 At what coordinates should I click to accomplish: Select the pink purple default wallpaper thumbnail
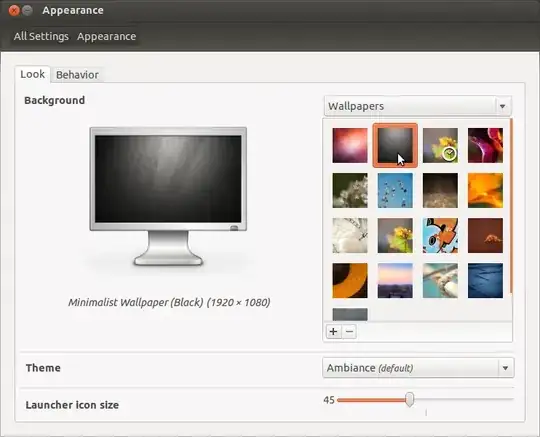pyautogui.click(x=350, y=145)
